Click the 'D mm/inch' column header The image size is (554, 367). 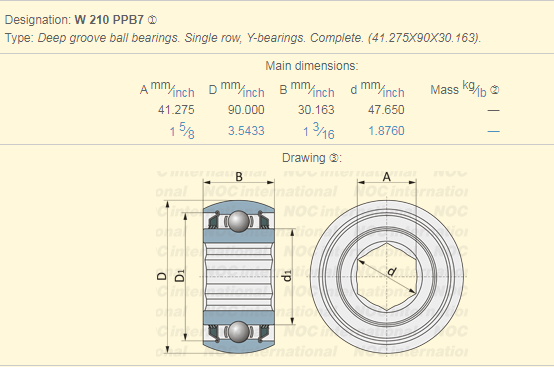[236, 90]
